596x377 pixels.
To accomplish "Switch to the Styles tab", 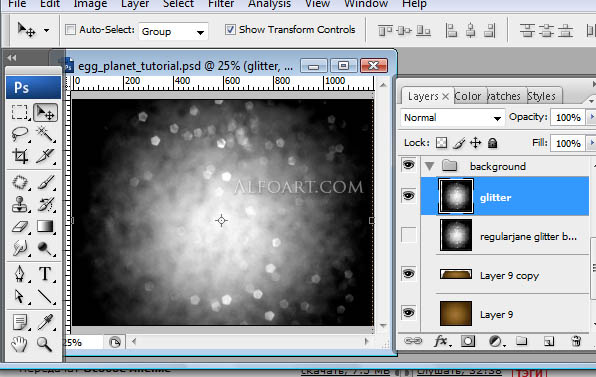I will [541, 96].
